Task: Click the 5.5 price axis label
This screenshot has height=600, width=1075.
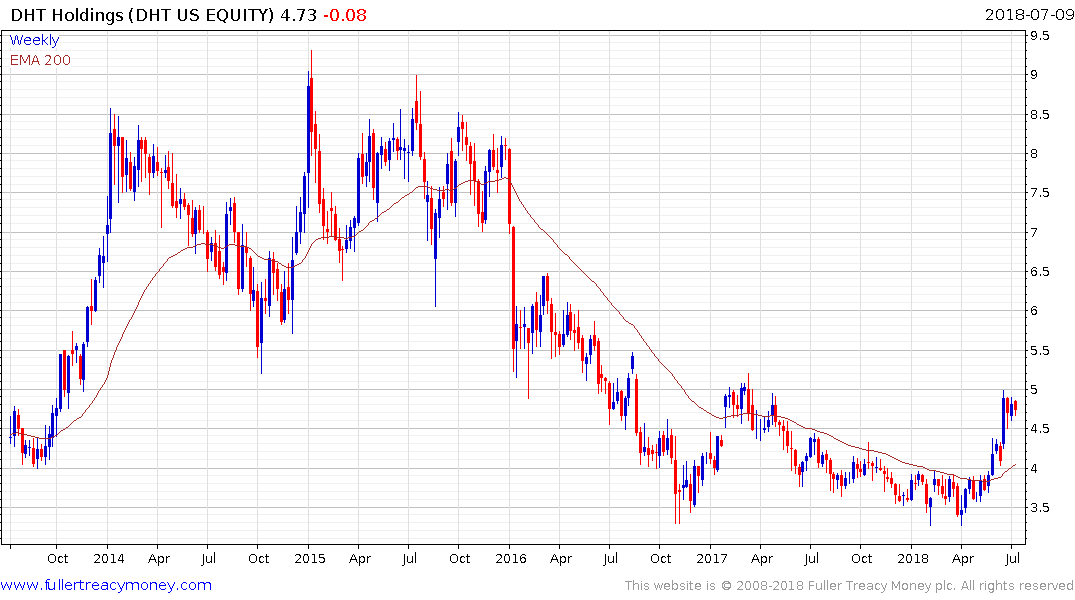Action: [x=1039, y=350]
